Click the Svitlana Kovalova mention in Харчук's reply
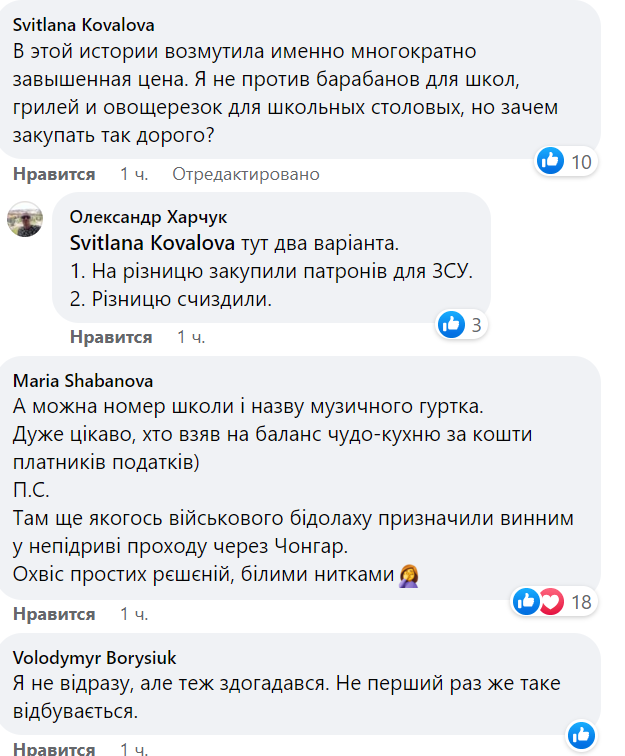The width and height of the screenshot is (625, 756). (x=152, y=243)
